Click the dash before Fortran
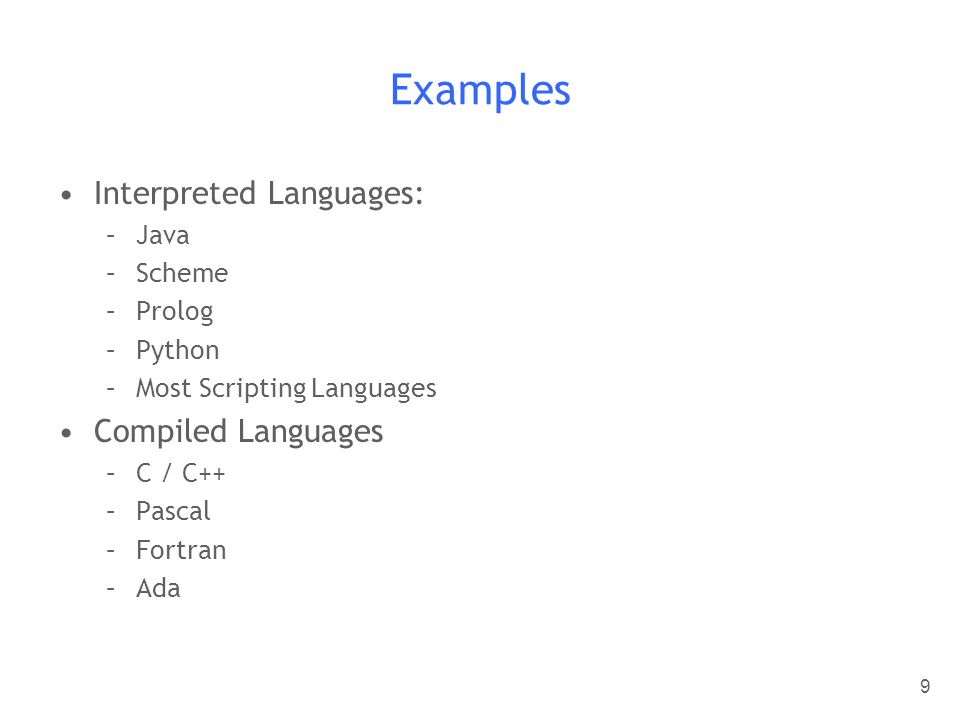Screen dimensions: 960x720 pyautogui.click(x=110, y=550)
